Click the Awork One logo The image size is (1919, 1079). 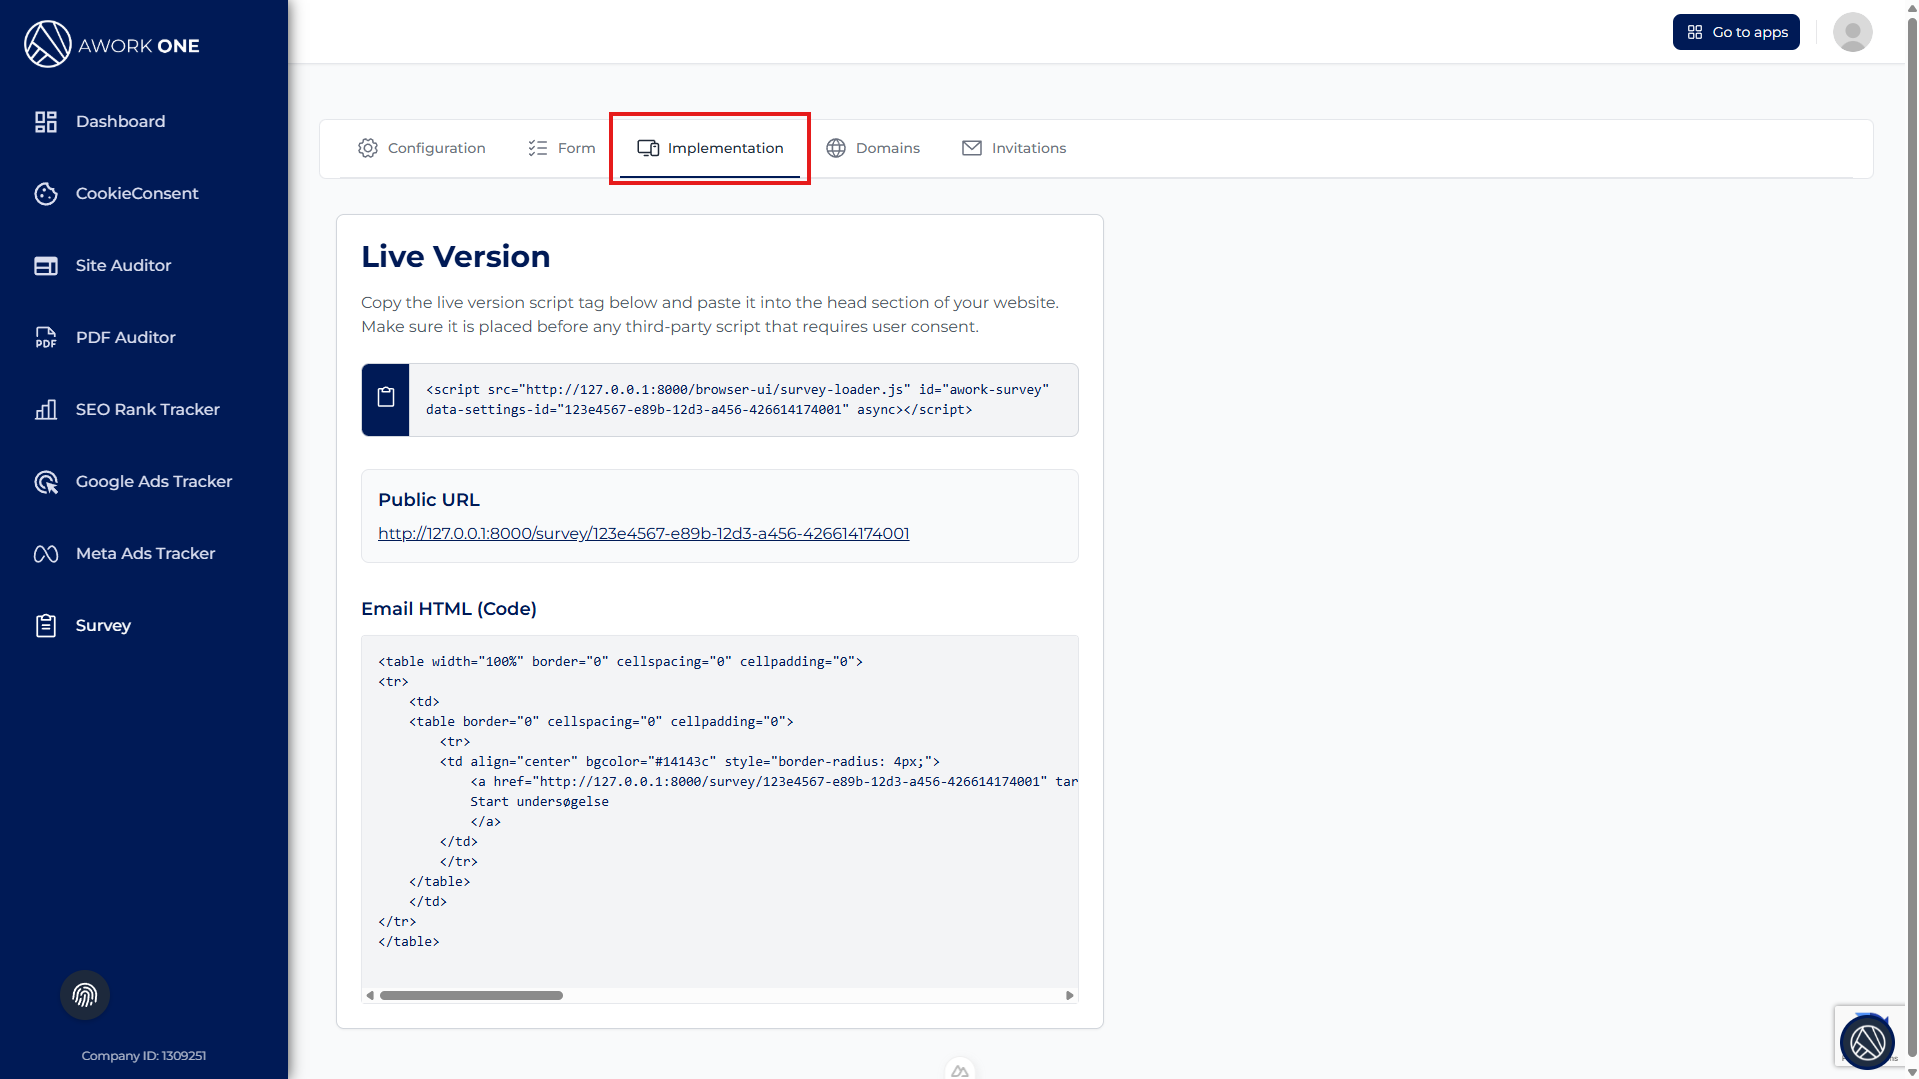[112, 45]
